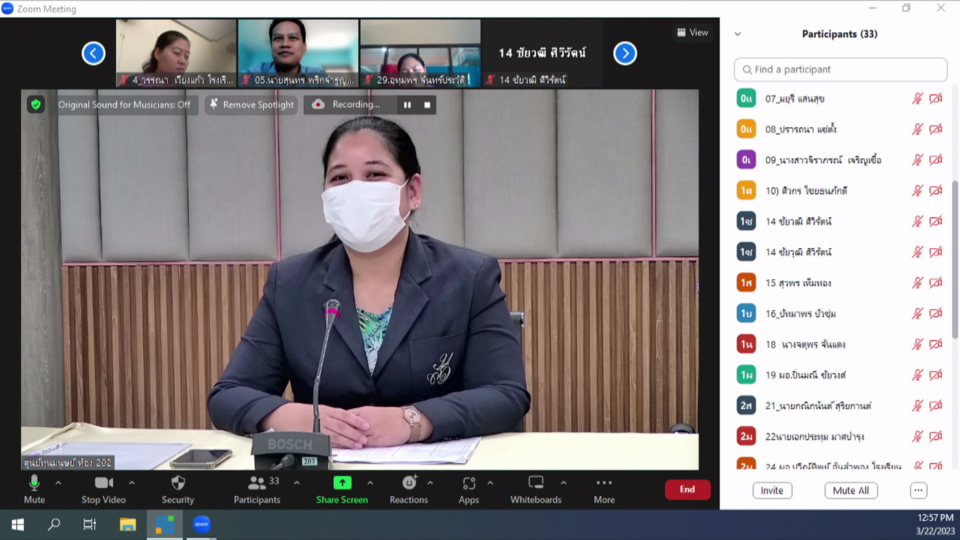The width and height of the screenshot is (960, 540).
Task: Open the participants panel more options button
Action: pos(918,490)
